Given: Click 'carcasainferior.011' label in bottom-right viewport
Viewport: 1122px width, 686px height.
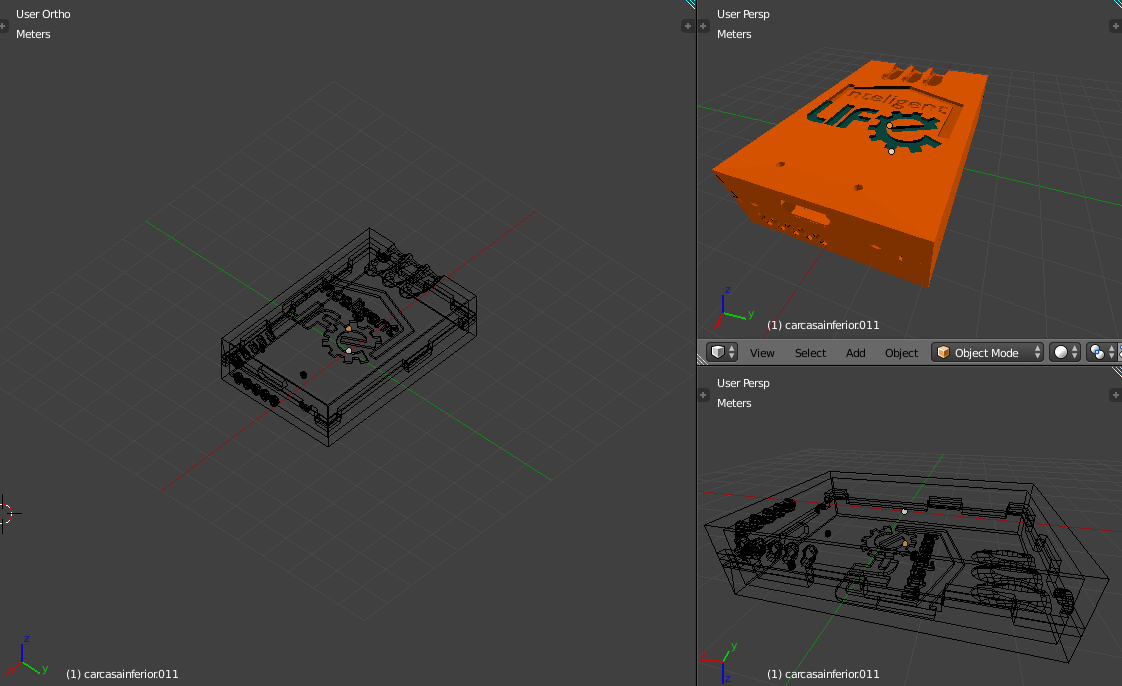Looking at the screenshot, I should [x=831, y=674].
